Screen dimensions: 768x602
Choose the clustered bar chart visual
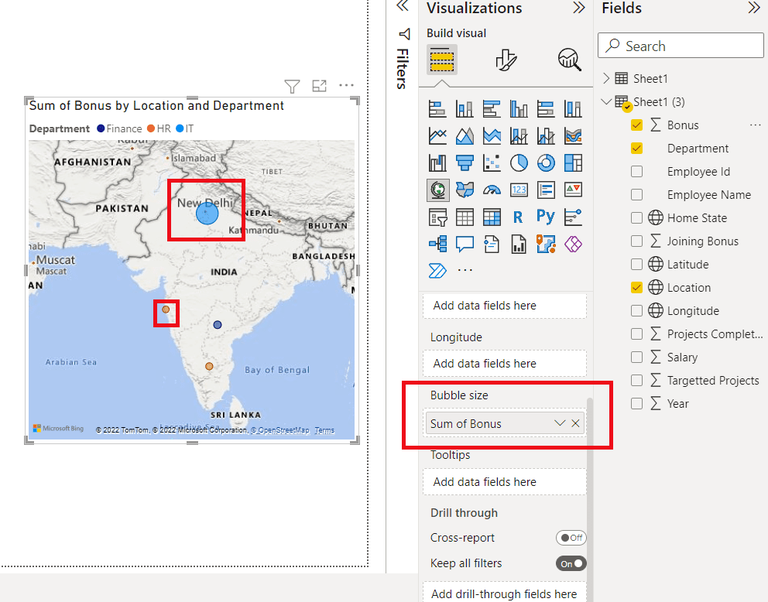pos(492,108)
